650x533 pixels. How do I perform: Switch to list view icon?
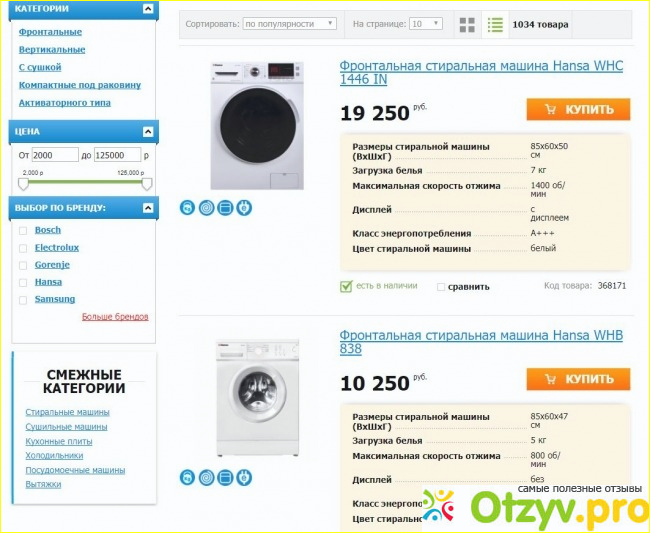pyautogui.click(x=495, y=25)
